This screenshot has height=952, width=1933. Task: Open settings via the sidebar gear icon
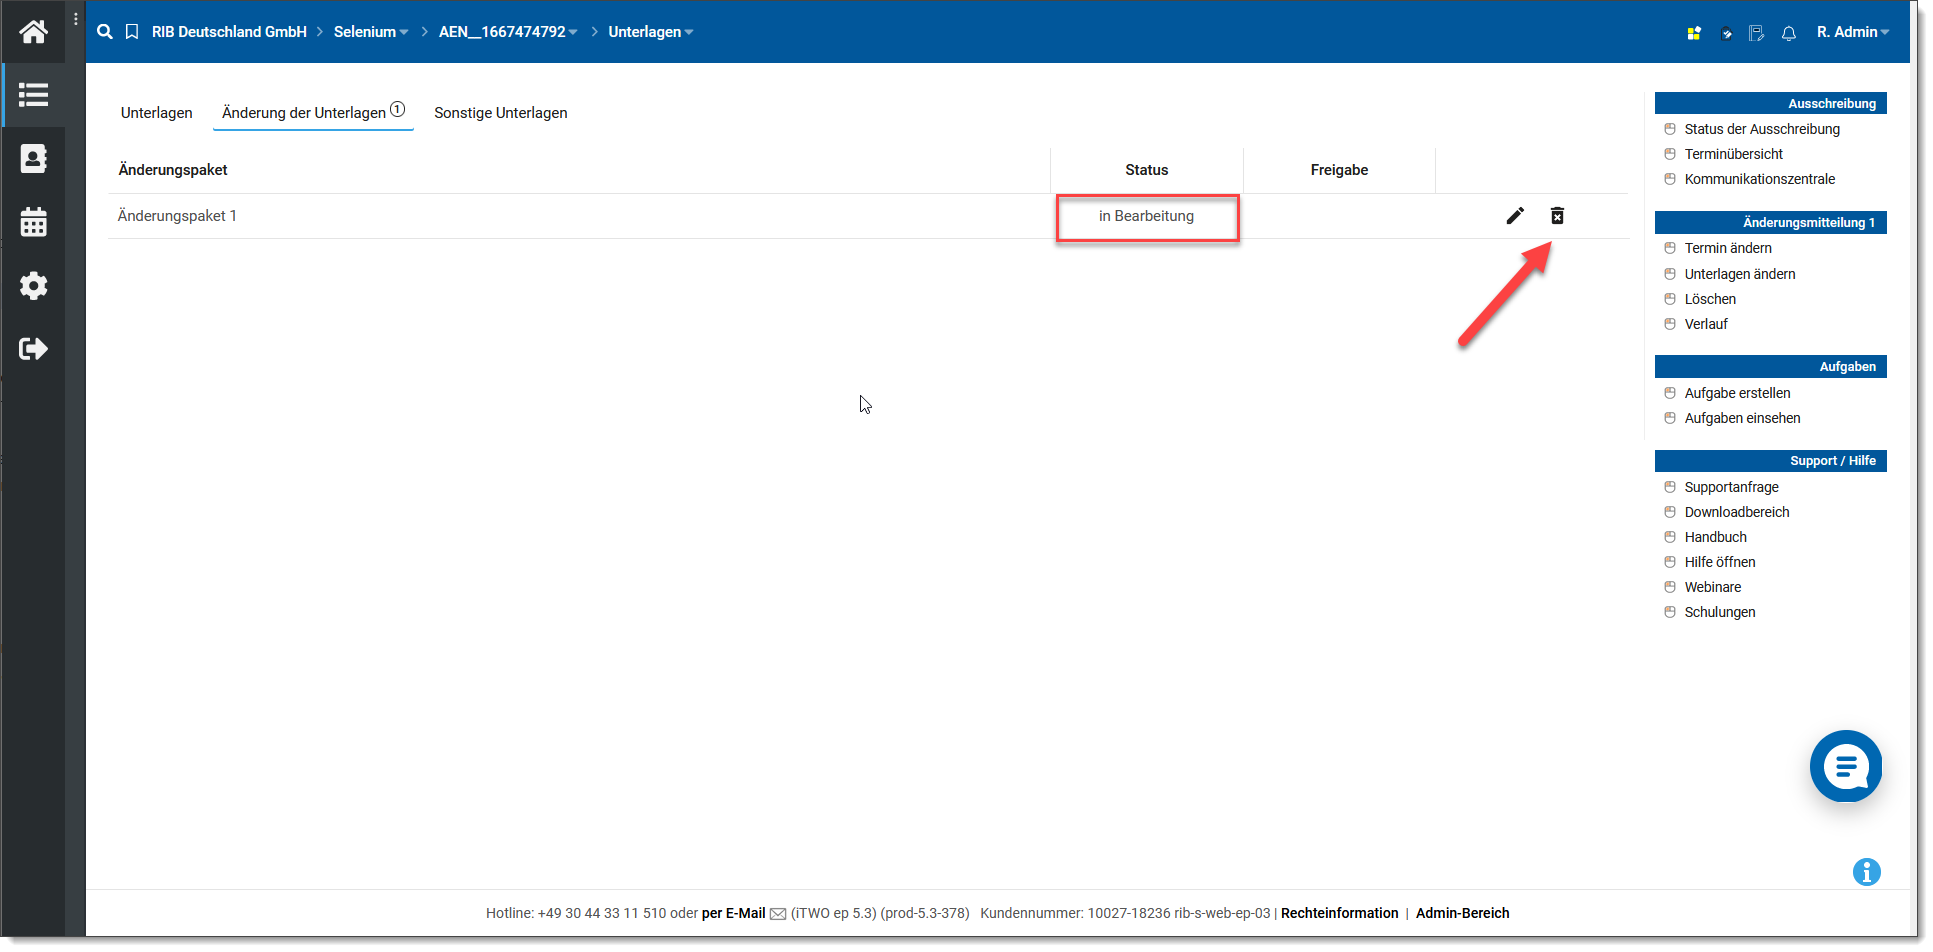point(33,286)
